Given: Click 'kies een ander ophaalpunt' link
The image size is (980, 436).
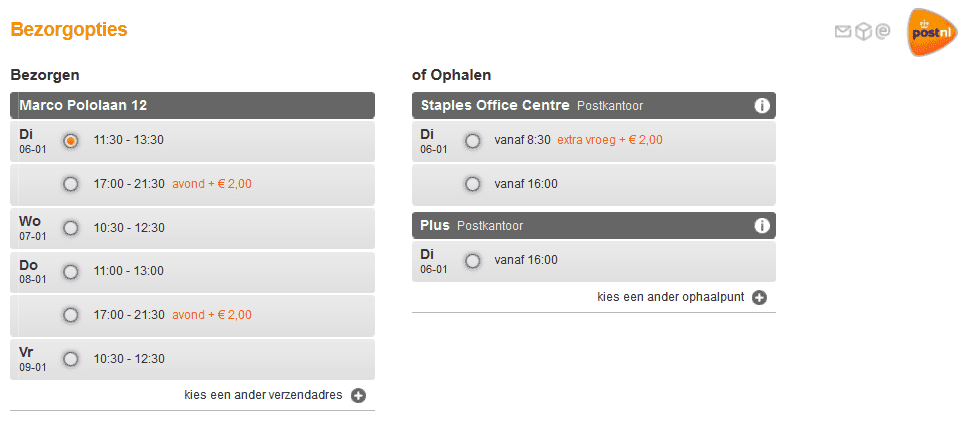Looking at the screenshot, I should point(670,297).
